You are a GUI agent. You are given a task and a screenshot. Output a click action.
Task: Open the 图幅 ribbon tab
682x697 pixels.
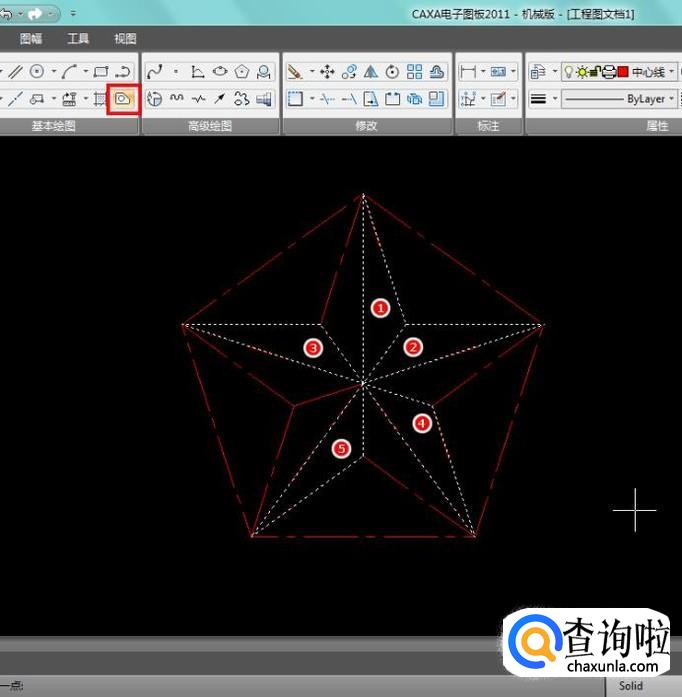31,39
